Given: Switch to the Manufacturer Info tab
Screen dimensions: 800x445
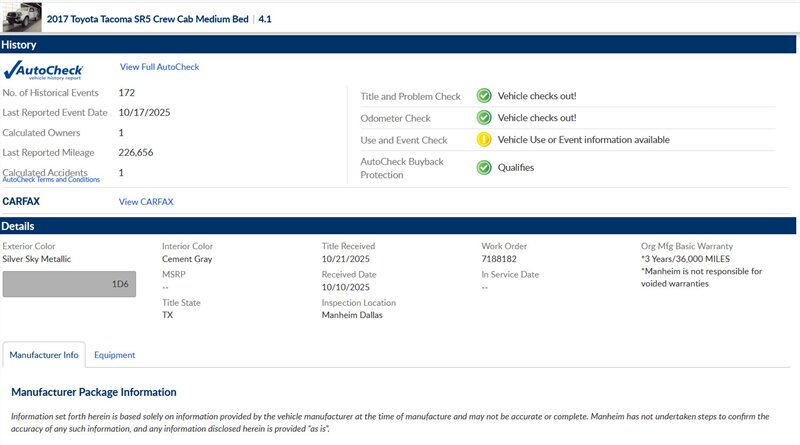Looking at the screenshot, I should [x=43, y=355].
